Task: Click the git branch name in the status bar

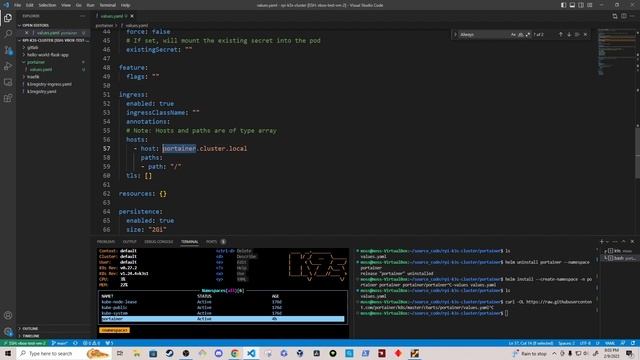Action: (x=60, y=343)
